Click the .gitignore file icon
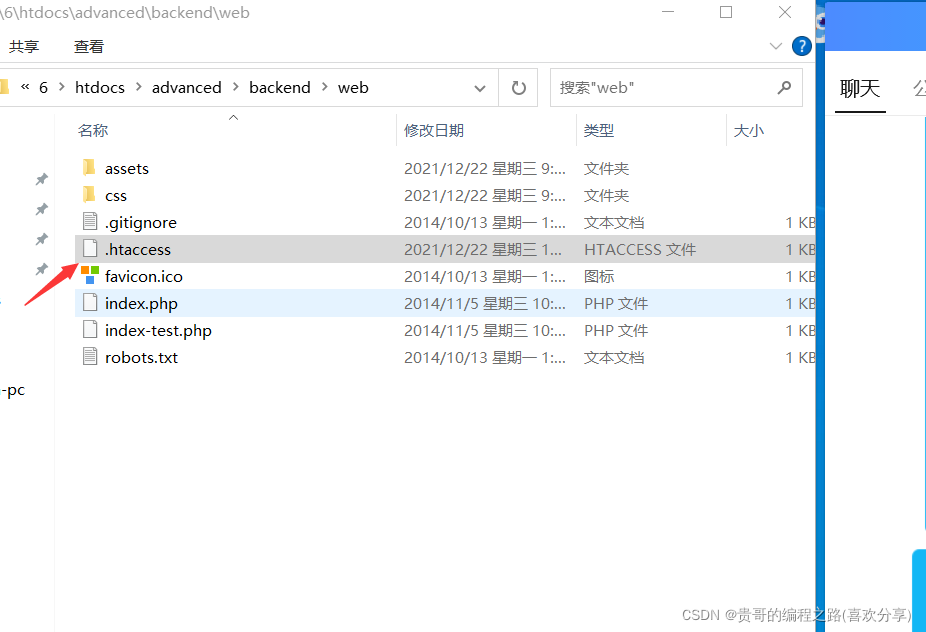The height and width of the screenshot is (632, 926). tap(90, 221)
